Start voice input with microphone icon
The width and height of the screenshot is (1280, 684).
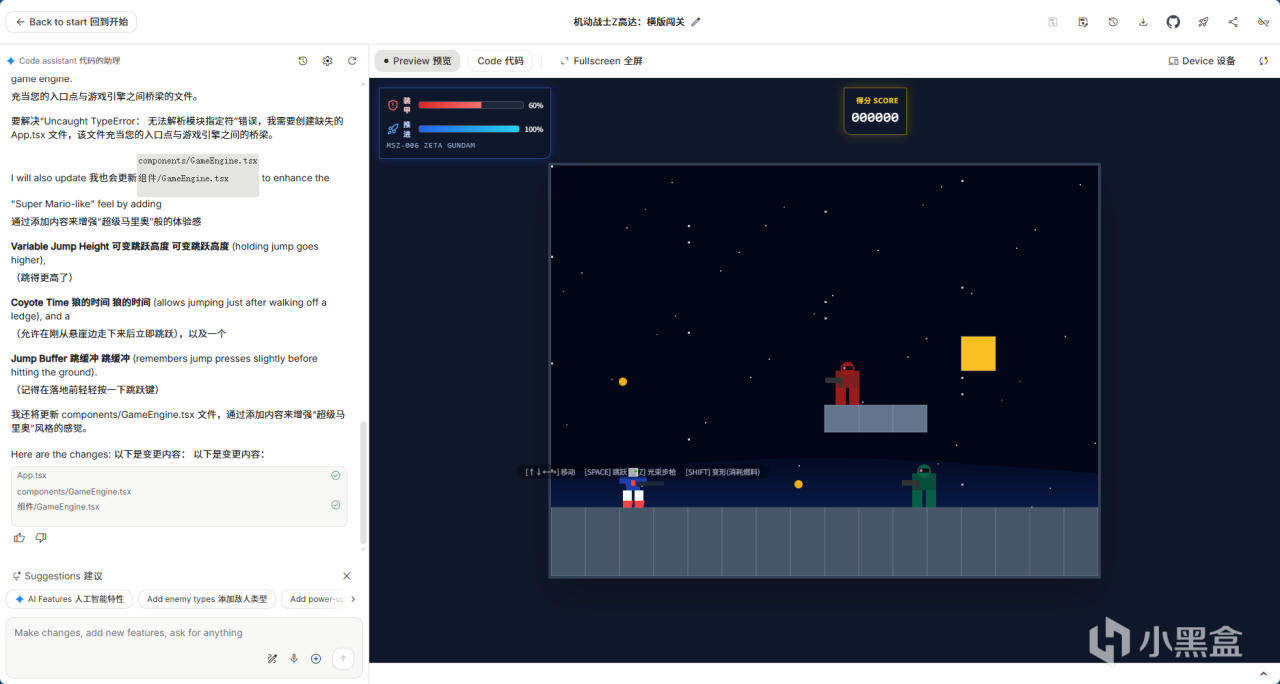[294, 658]
